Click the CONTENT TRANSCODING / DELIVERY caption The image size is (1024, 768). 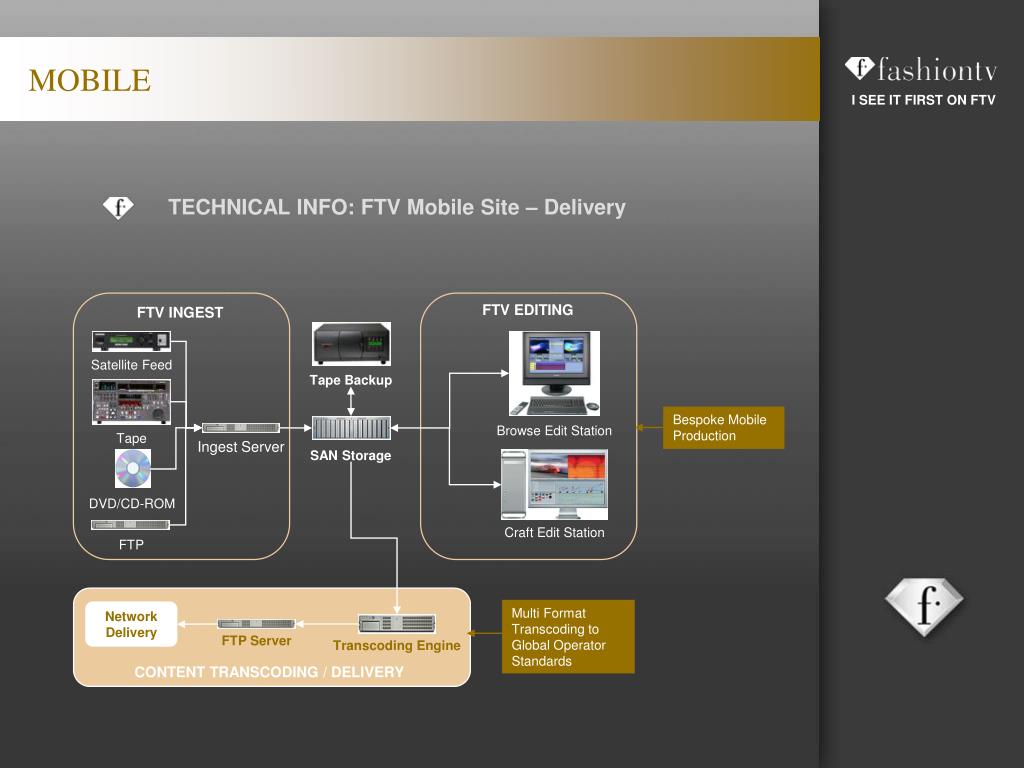pos(269,672)
